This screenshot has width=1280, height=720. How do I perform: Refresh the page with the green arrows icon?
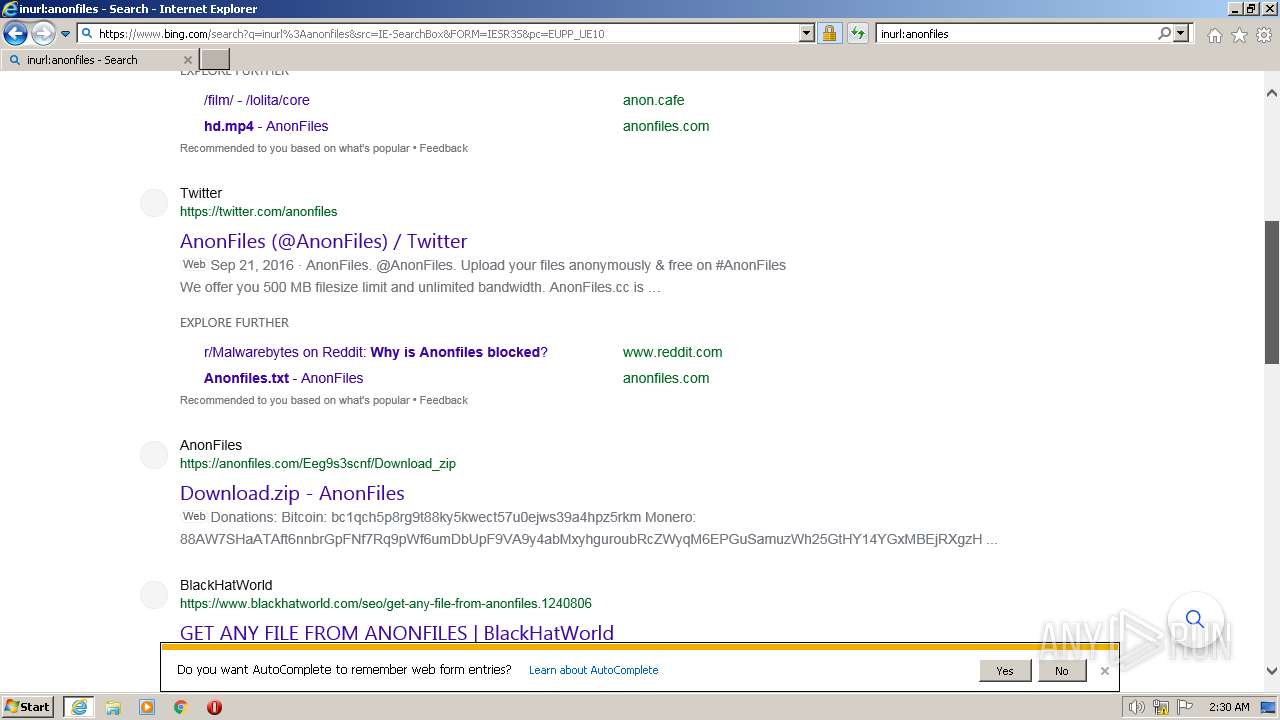click(857, 33)
